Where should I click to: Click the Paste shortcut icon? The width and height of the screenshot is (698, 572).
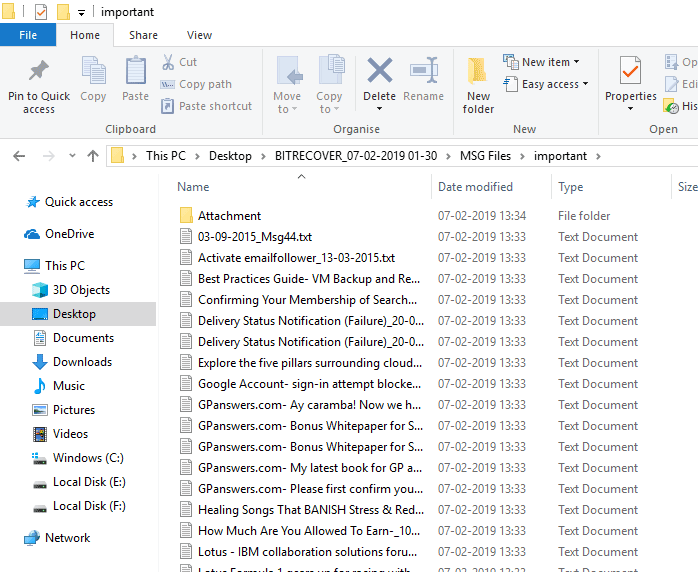tap(167, 106)
